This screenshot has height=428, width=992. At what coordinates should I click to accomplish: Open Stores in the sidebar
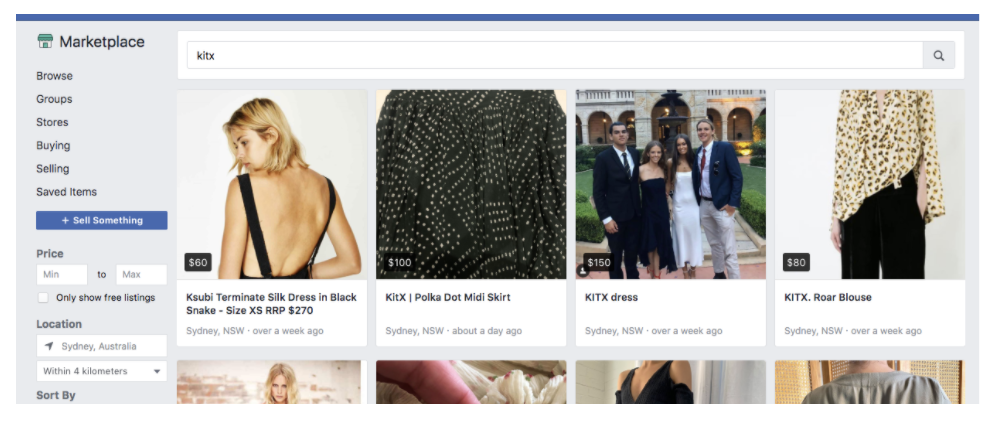click(x=53, y=123)
